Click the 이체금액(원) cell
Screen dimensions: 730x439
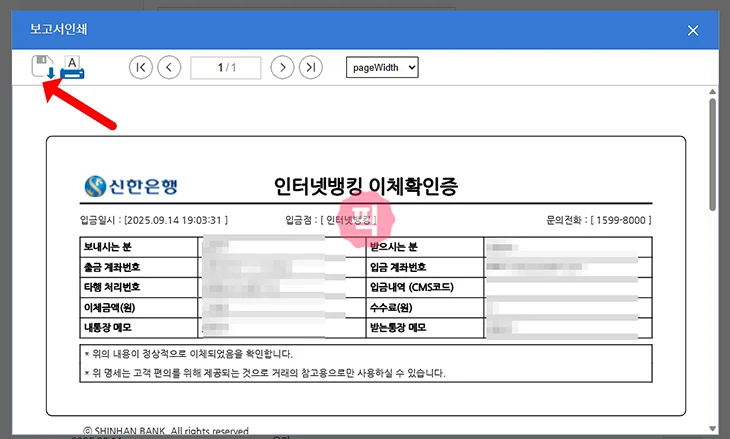tap(139, 308)
